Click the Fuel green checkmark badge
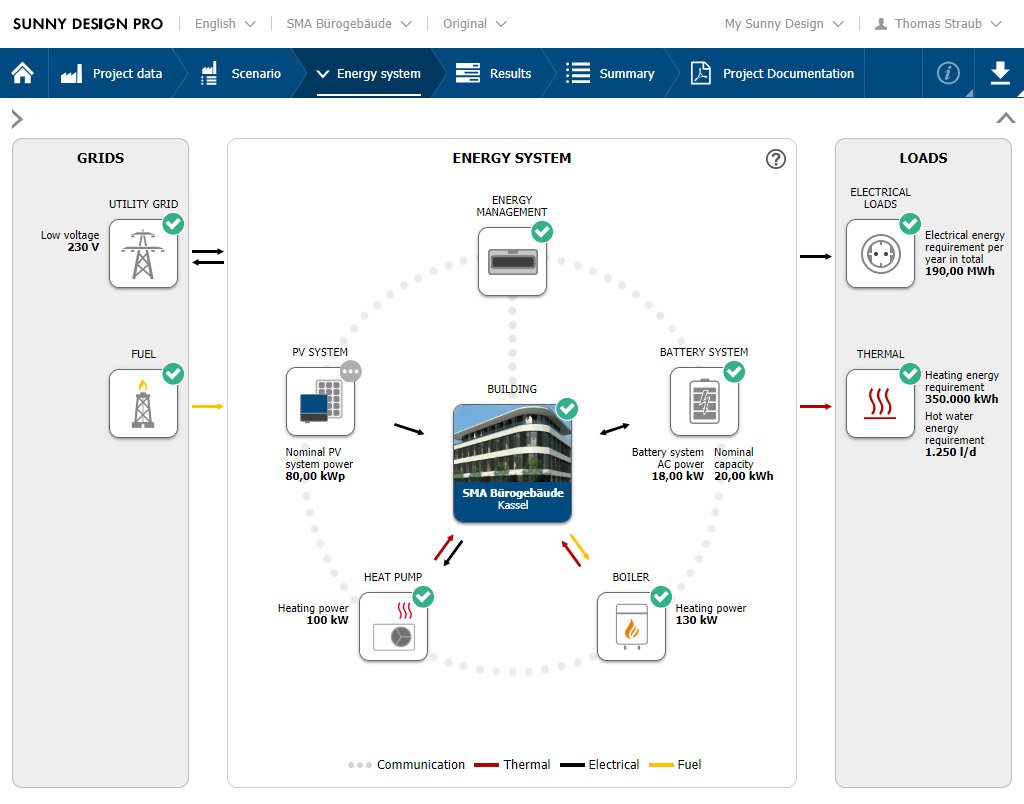 (x=173, y=374)
